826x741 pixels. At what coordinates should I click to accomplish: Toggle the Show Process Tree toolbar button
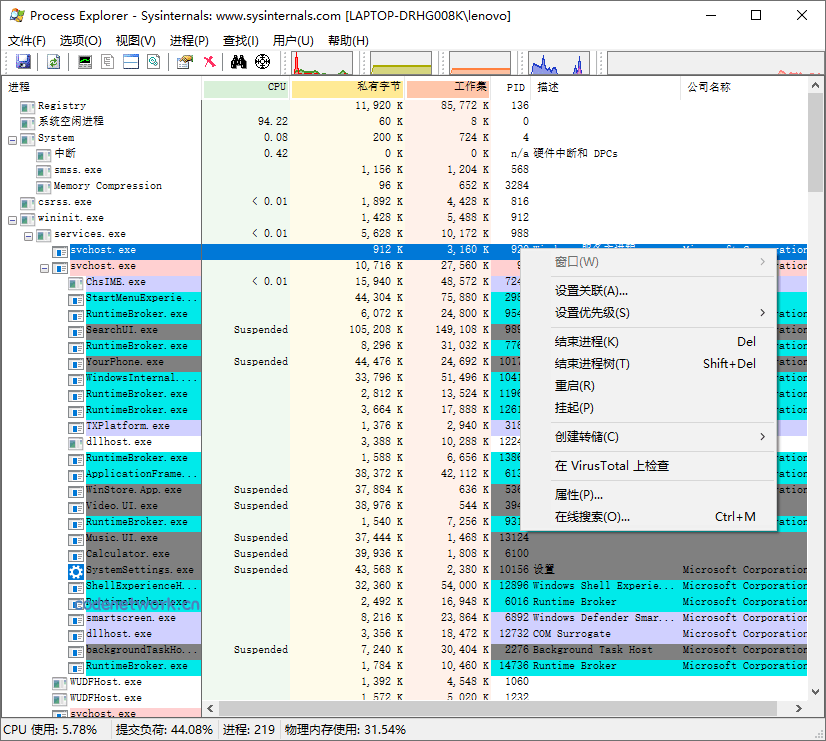click(107, 61)
